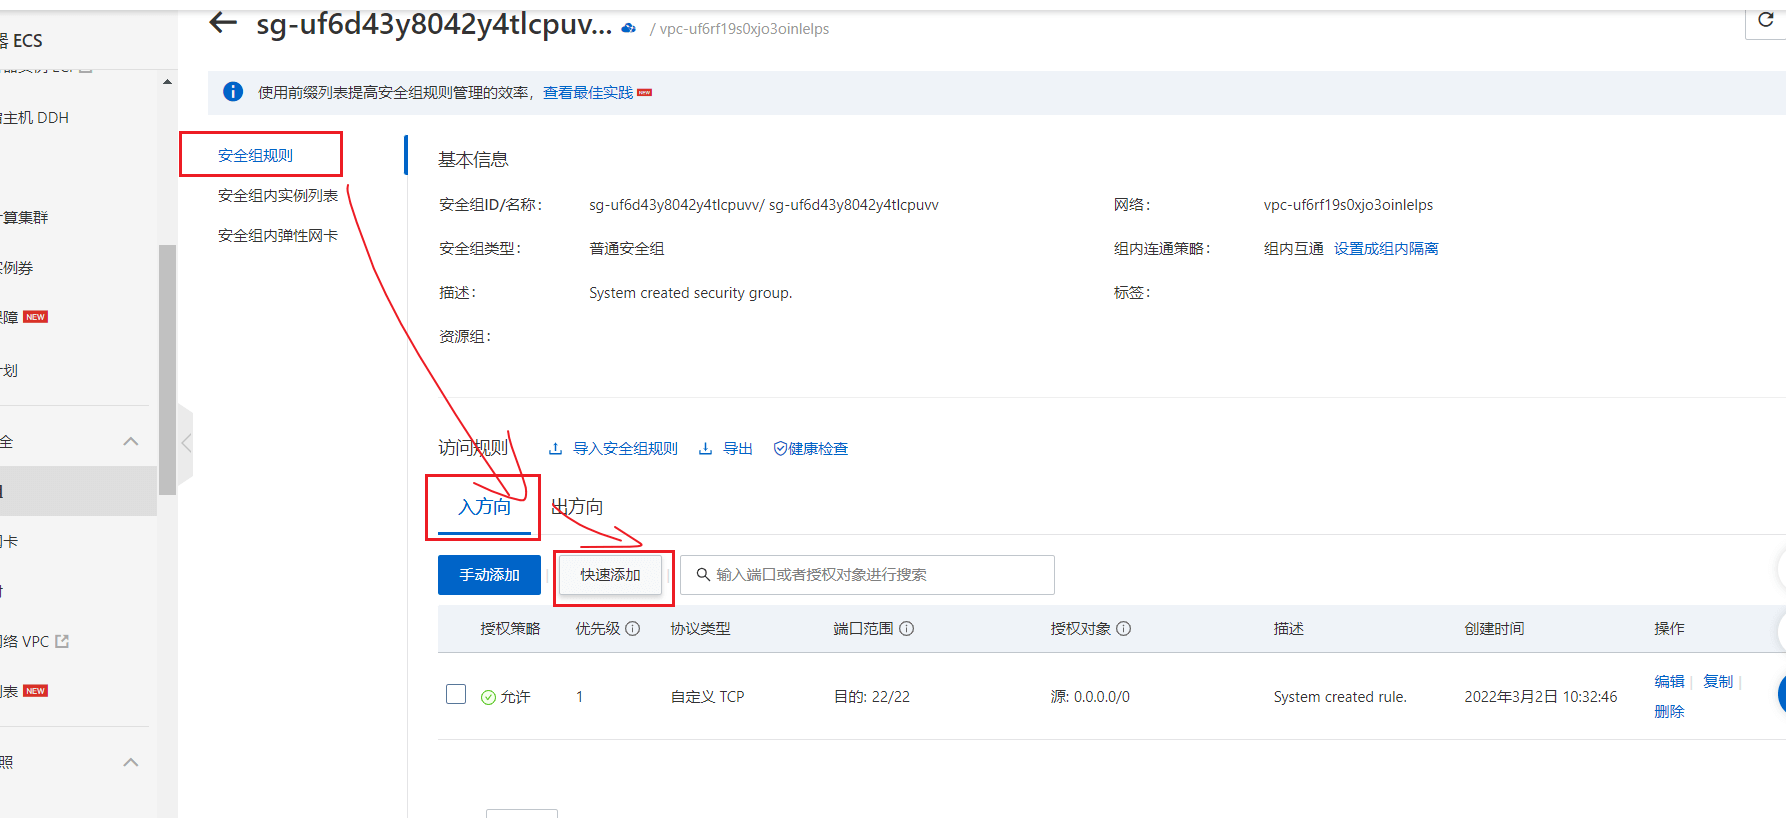Click the vpc-uf6rf19s0xjo3oinlelps breadcrumb
Image resolution: width=1786 pixels, height=818 pixels.
[x=744, y=29]
